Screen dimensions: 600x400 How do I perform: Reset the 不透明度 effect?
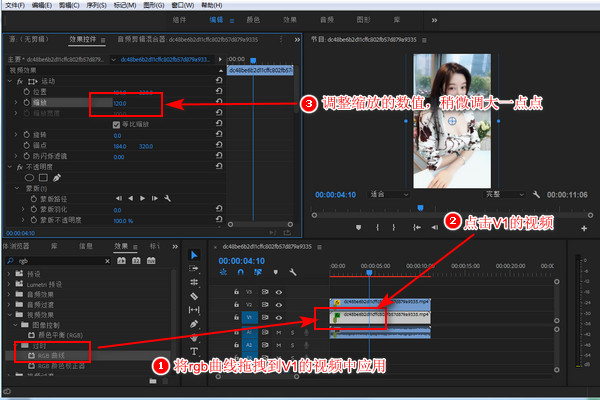219,166
